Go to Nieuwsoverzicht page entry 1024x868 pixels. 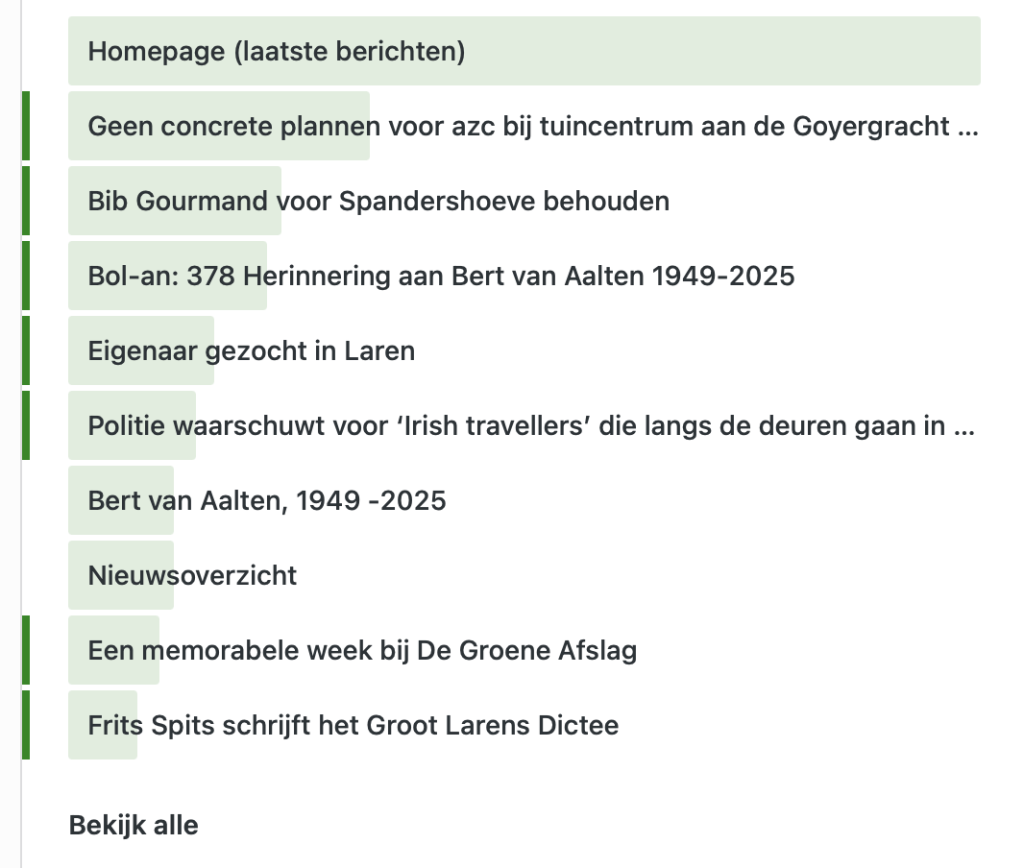pyautogui.click(x=192, y=576)
